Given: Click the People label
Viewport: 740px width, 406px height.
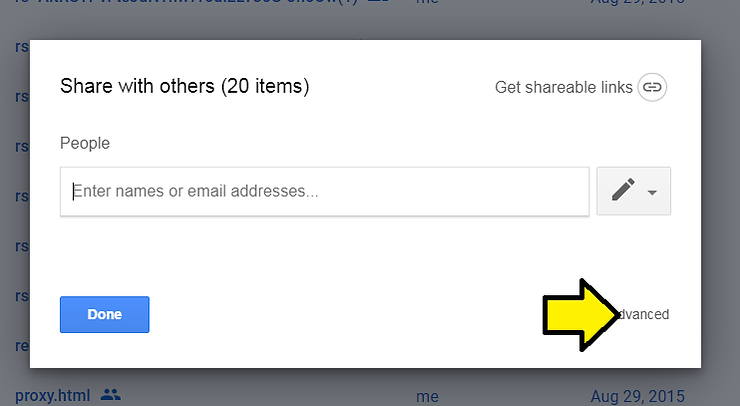Looking at the screenshot, I should click(85, 143).
